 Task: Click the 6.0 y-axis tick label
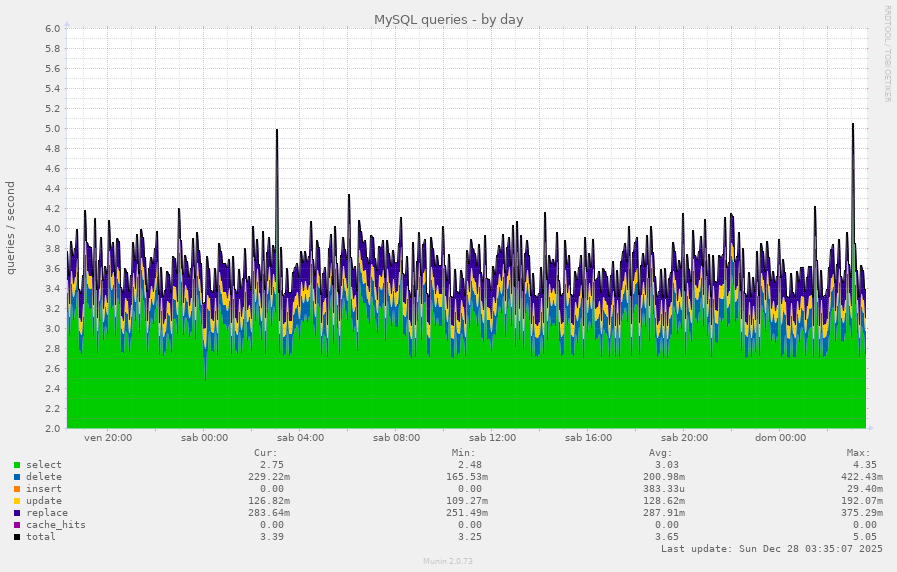[x=53, y=29]
